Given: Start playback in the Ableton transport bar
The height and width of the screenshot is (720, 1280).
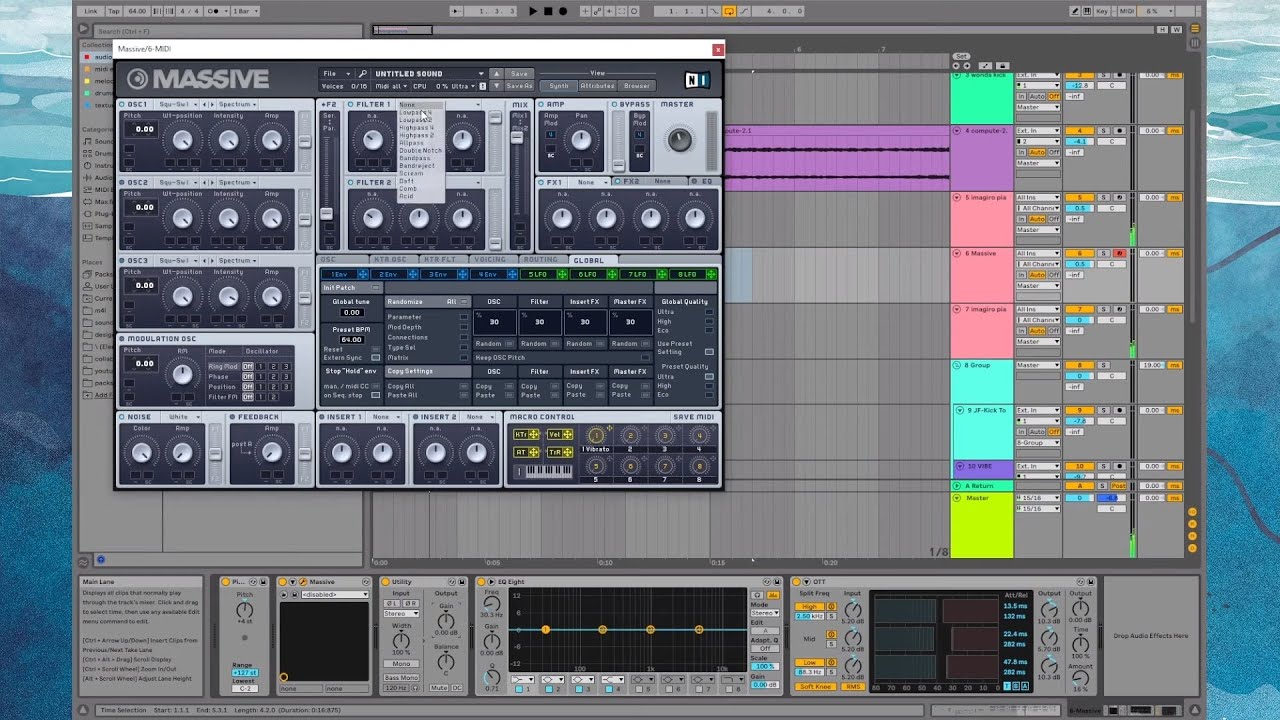Looking at the screenshot, I should click(x=533, y=11).
